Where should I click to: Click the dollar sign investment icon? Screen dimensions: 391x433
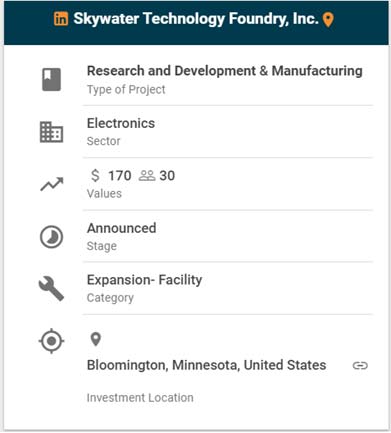95,175
